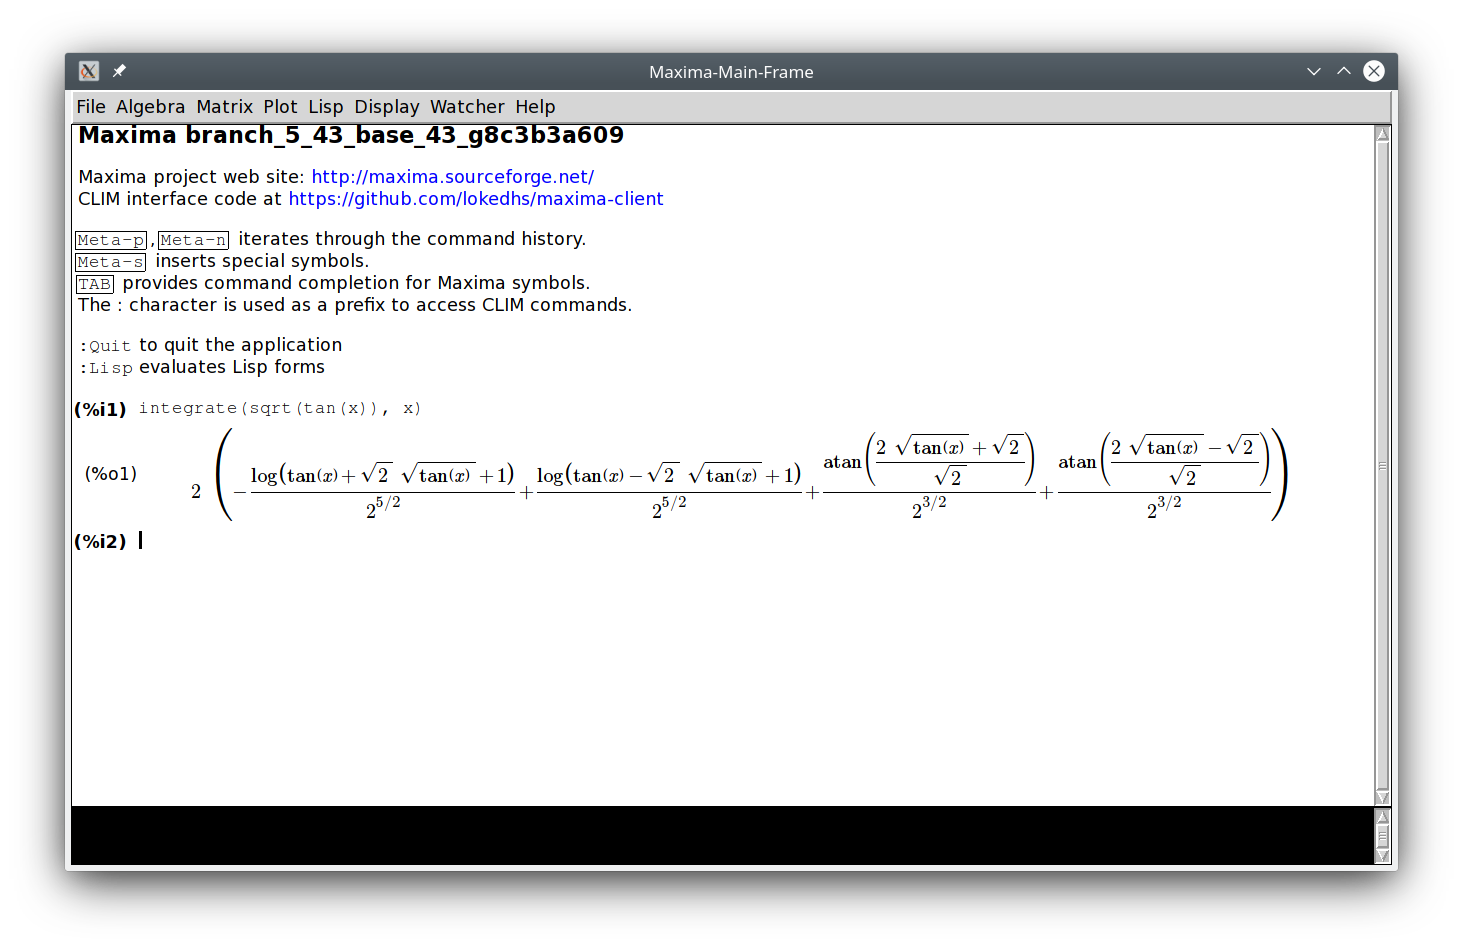Click the Meta-n key label
The image size is (1463, 948).
click(194, 240)
